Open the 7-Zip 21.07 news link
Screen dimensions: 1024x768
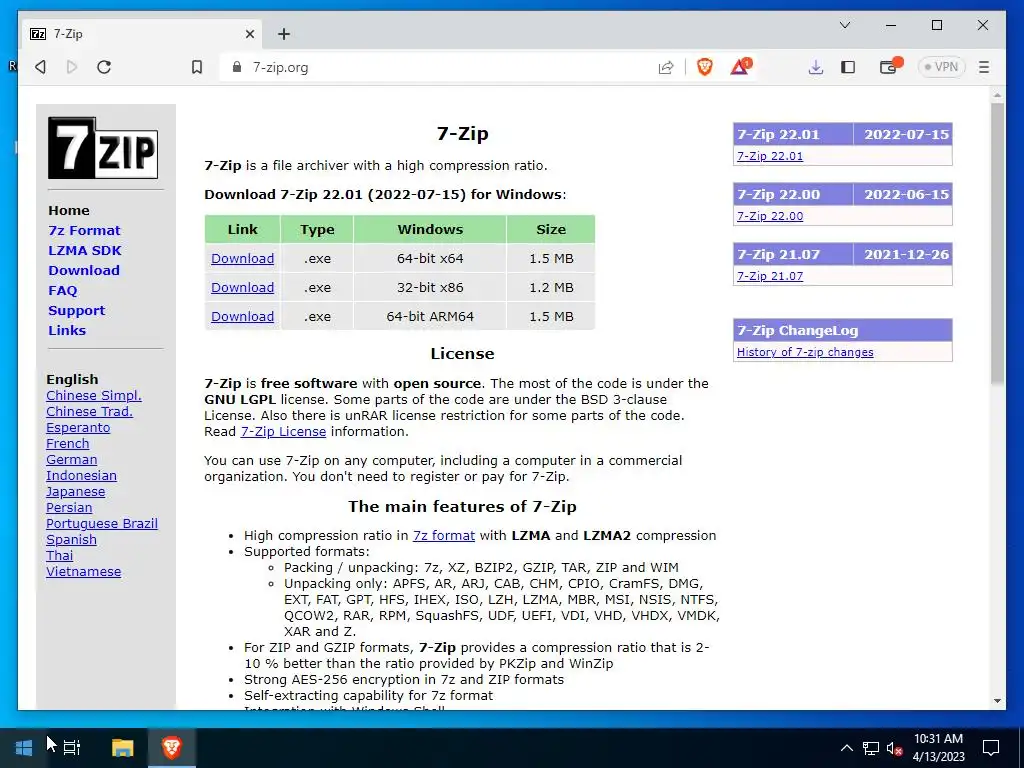(x=770, y=276)
